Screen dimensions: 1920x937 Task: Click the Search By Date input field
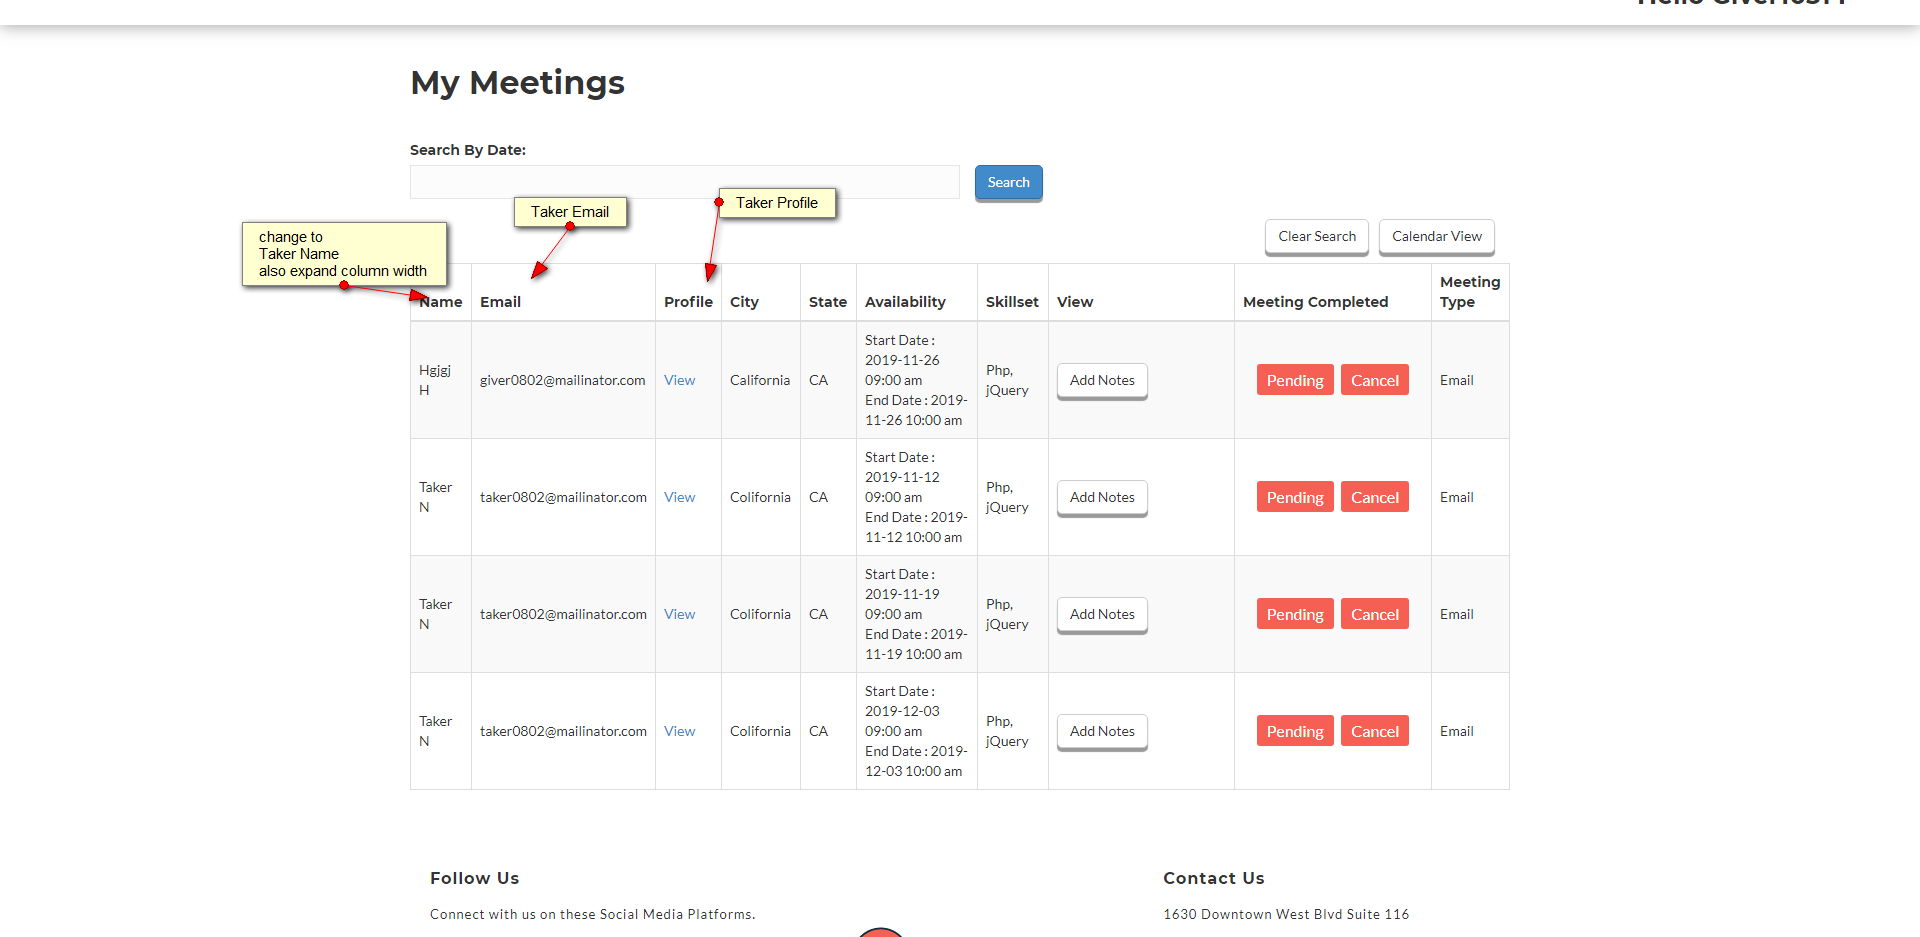coord(684,182)
